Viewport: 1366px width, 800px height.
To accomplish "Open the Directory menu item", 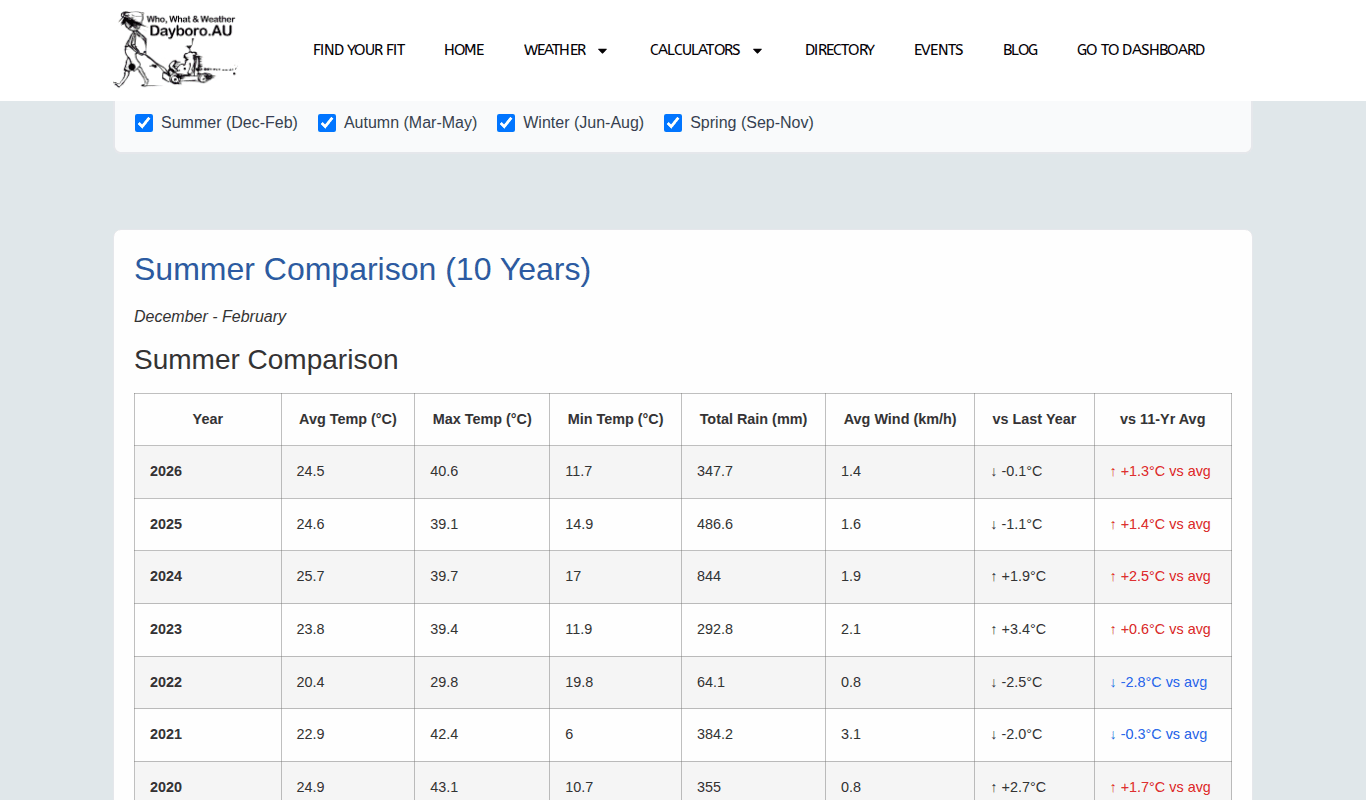I will click(840, 50).
